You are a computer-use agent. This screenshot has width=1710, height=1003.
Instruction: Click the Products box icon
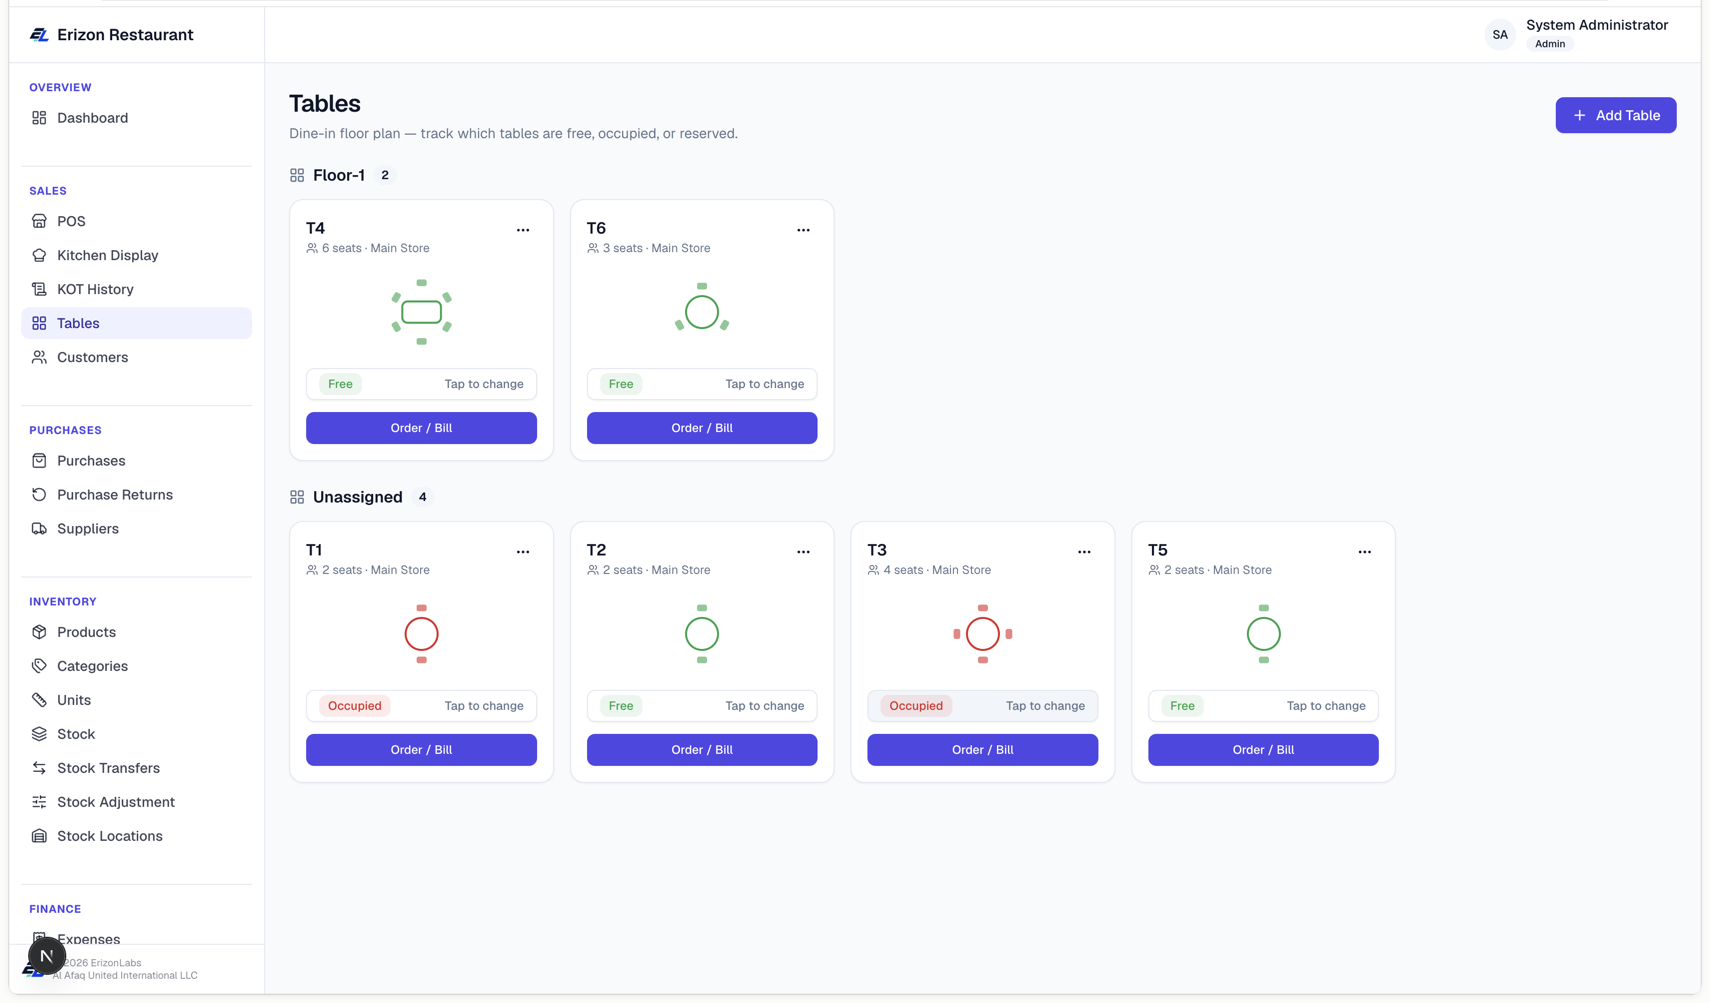point(39,632)
